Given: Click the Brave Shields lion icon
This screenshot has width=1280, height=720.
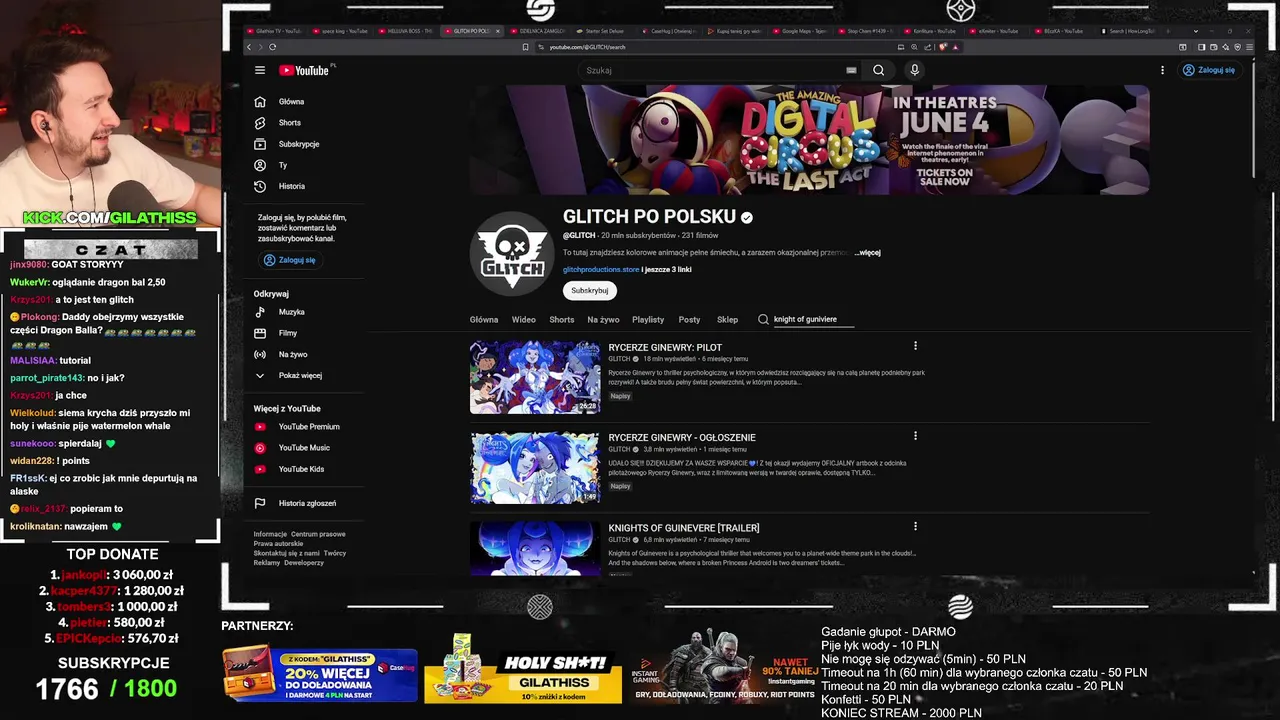Looking at the screenshot, I should click(943, 47).
